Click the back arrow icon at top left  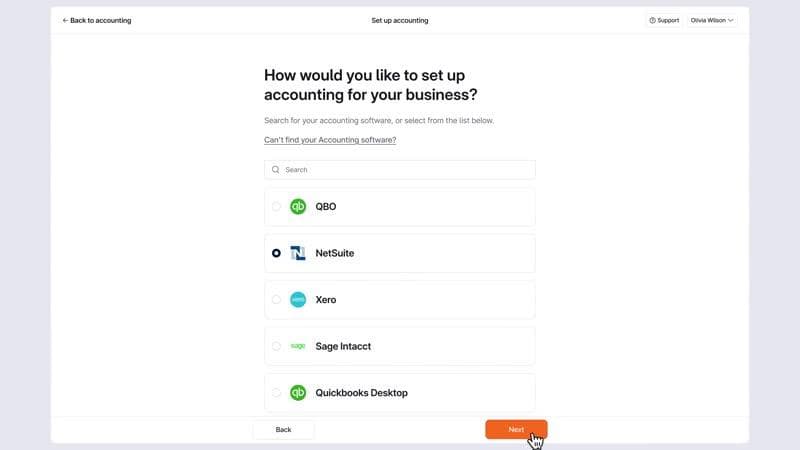65,20
